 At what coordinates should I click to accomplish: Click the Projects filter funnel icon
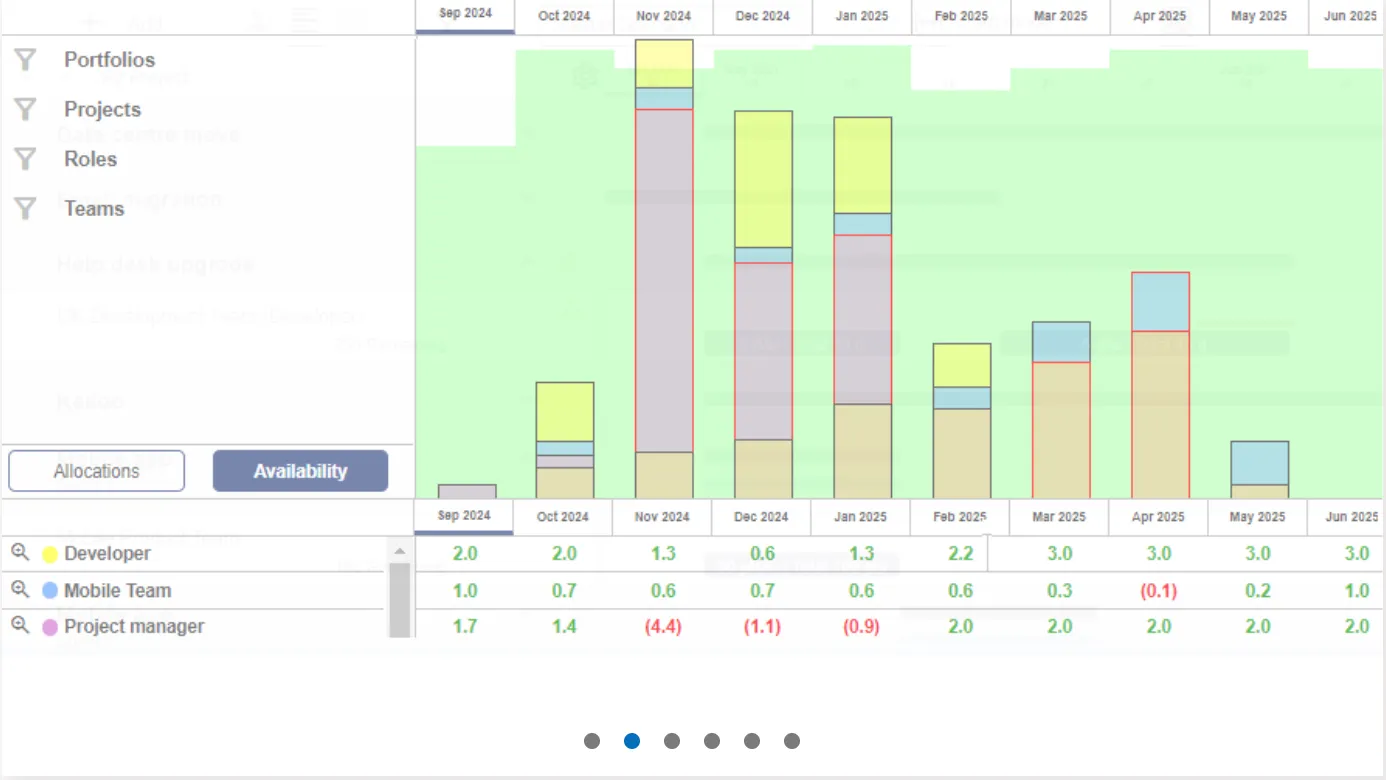(x=25, y=109)
